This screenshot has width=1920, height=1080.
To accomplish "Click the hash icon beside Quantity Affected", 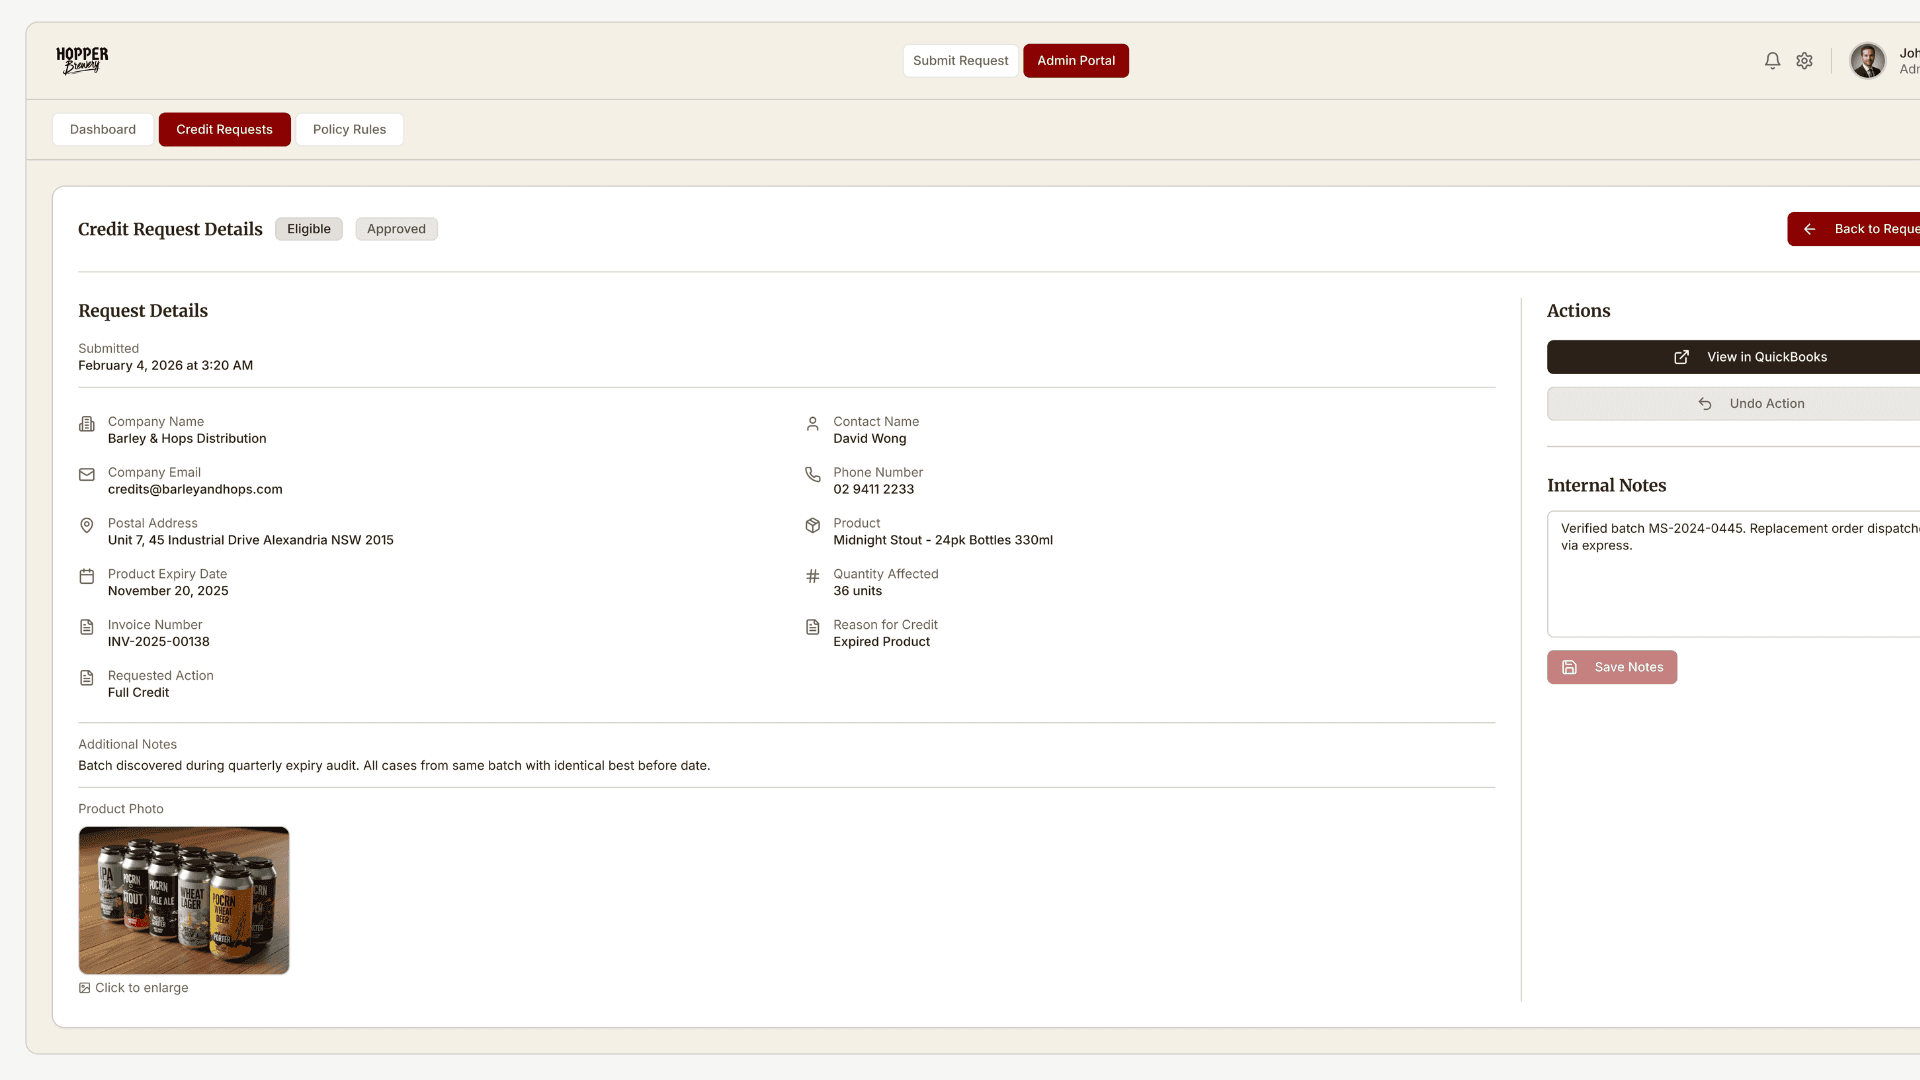I will point(813,577).
